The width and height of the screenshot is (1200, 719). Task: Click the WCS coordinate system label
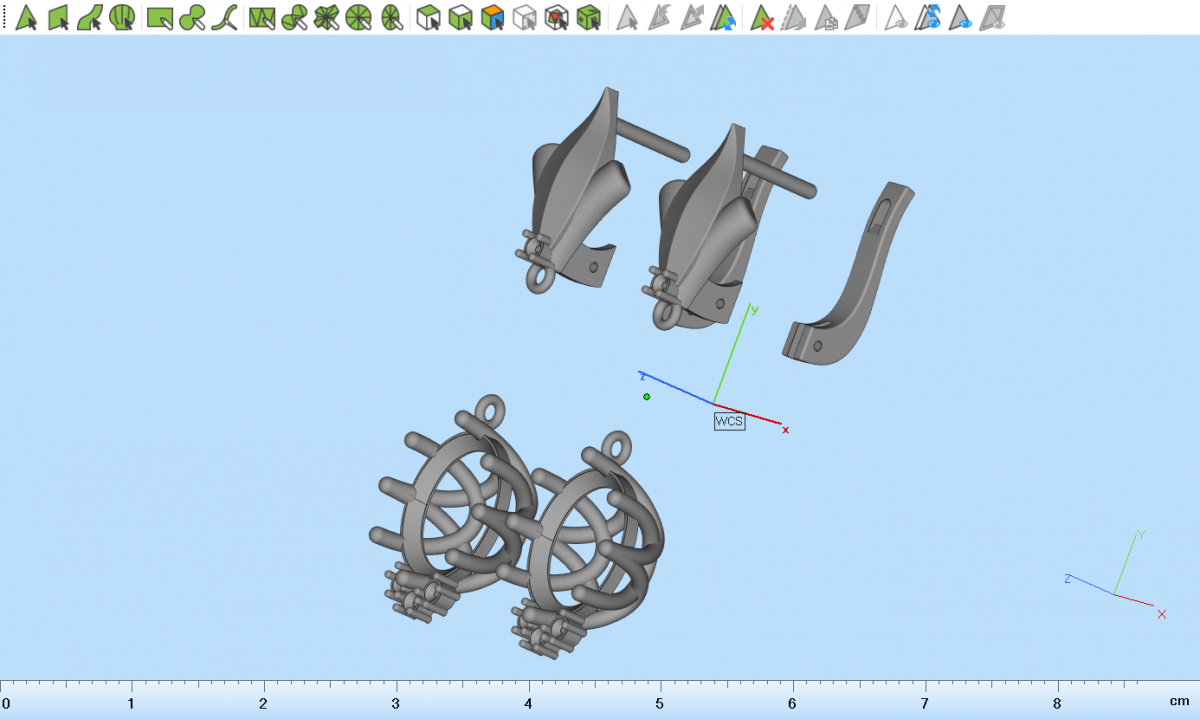(729, 421)
